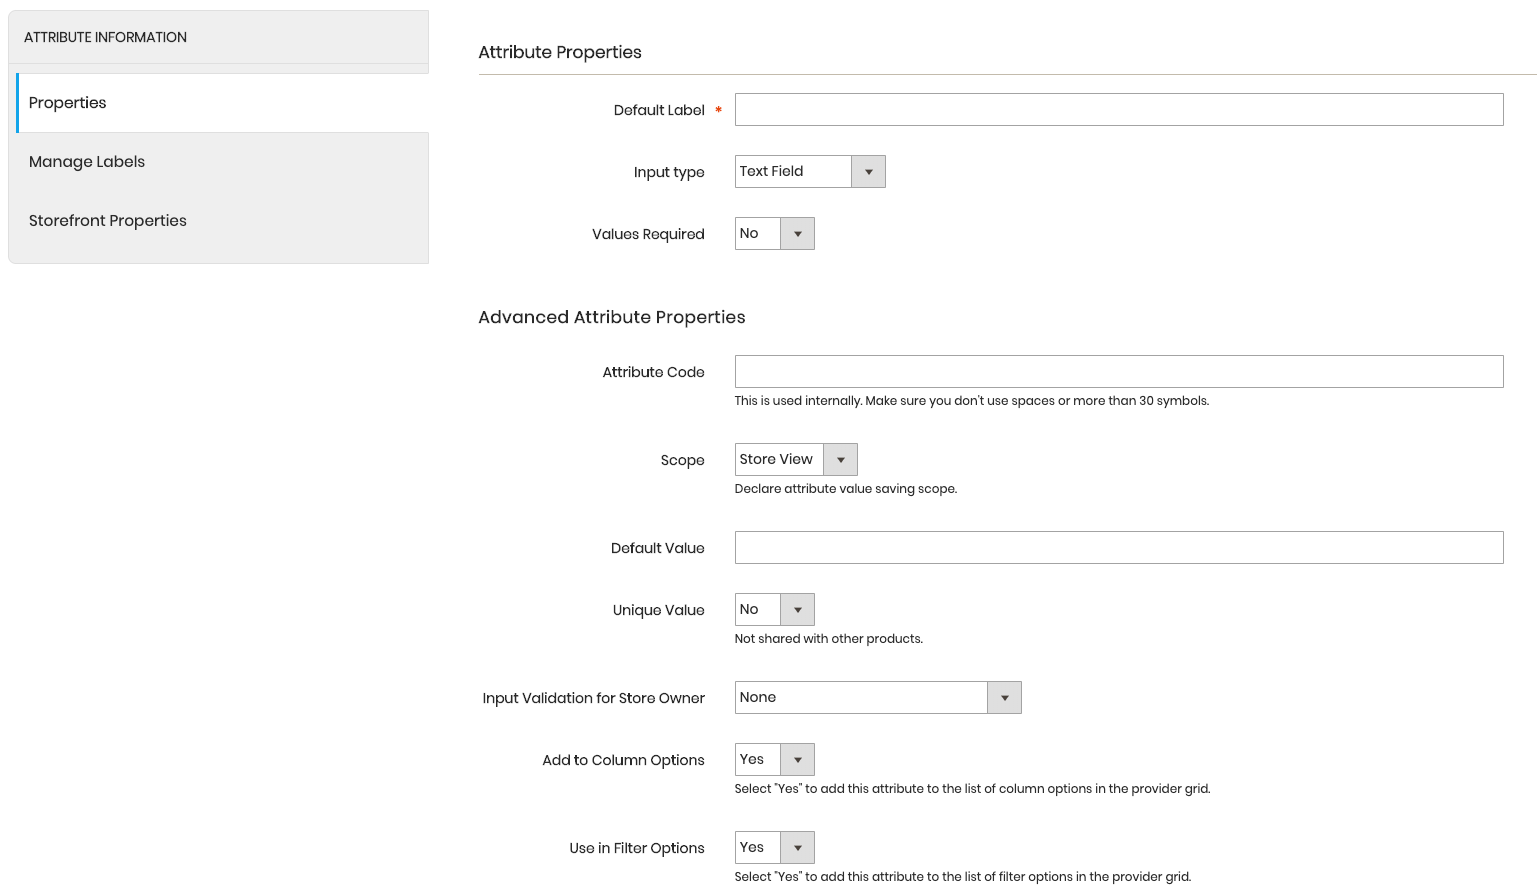This screenshot has width=1537, height=890.
Task: Click the 'Declare attribute value saving scope' note
Action: click(846, 489)
